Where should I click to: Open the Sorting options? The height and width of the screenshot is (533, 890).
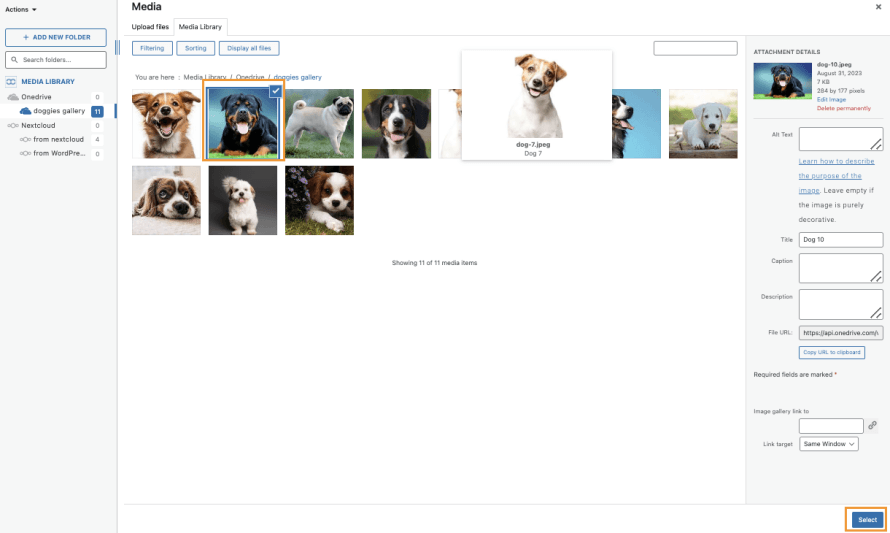tap(195, 48)
